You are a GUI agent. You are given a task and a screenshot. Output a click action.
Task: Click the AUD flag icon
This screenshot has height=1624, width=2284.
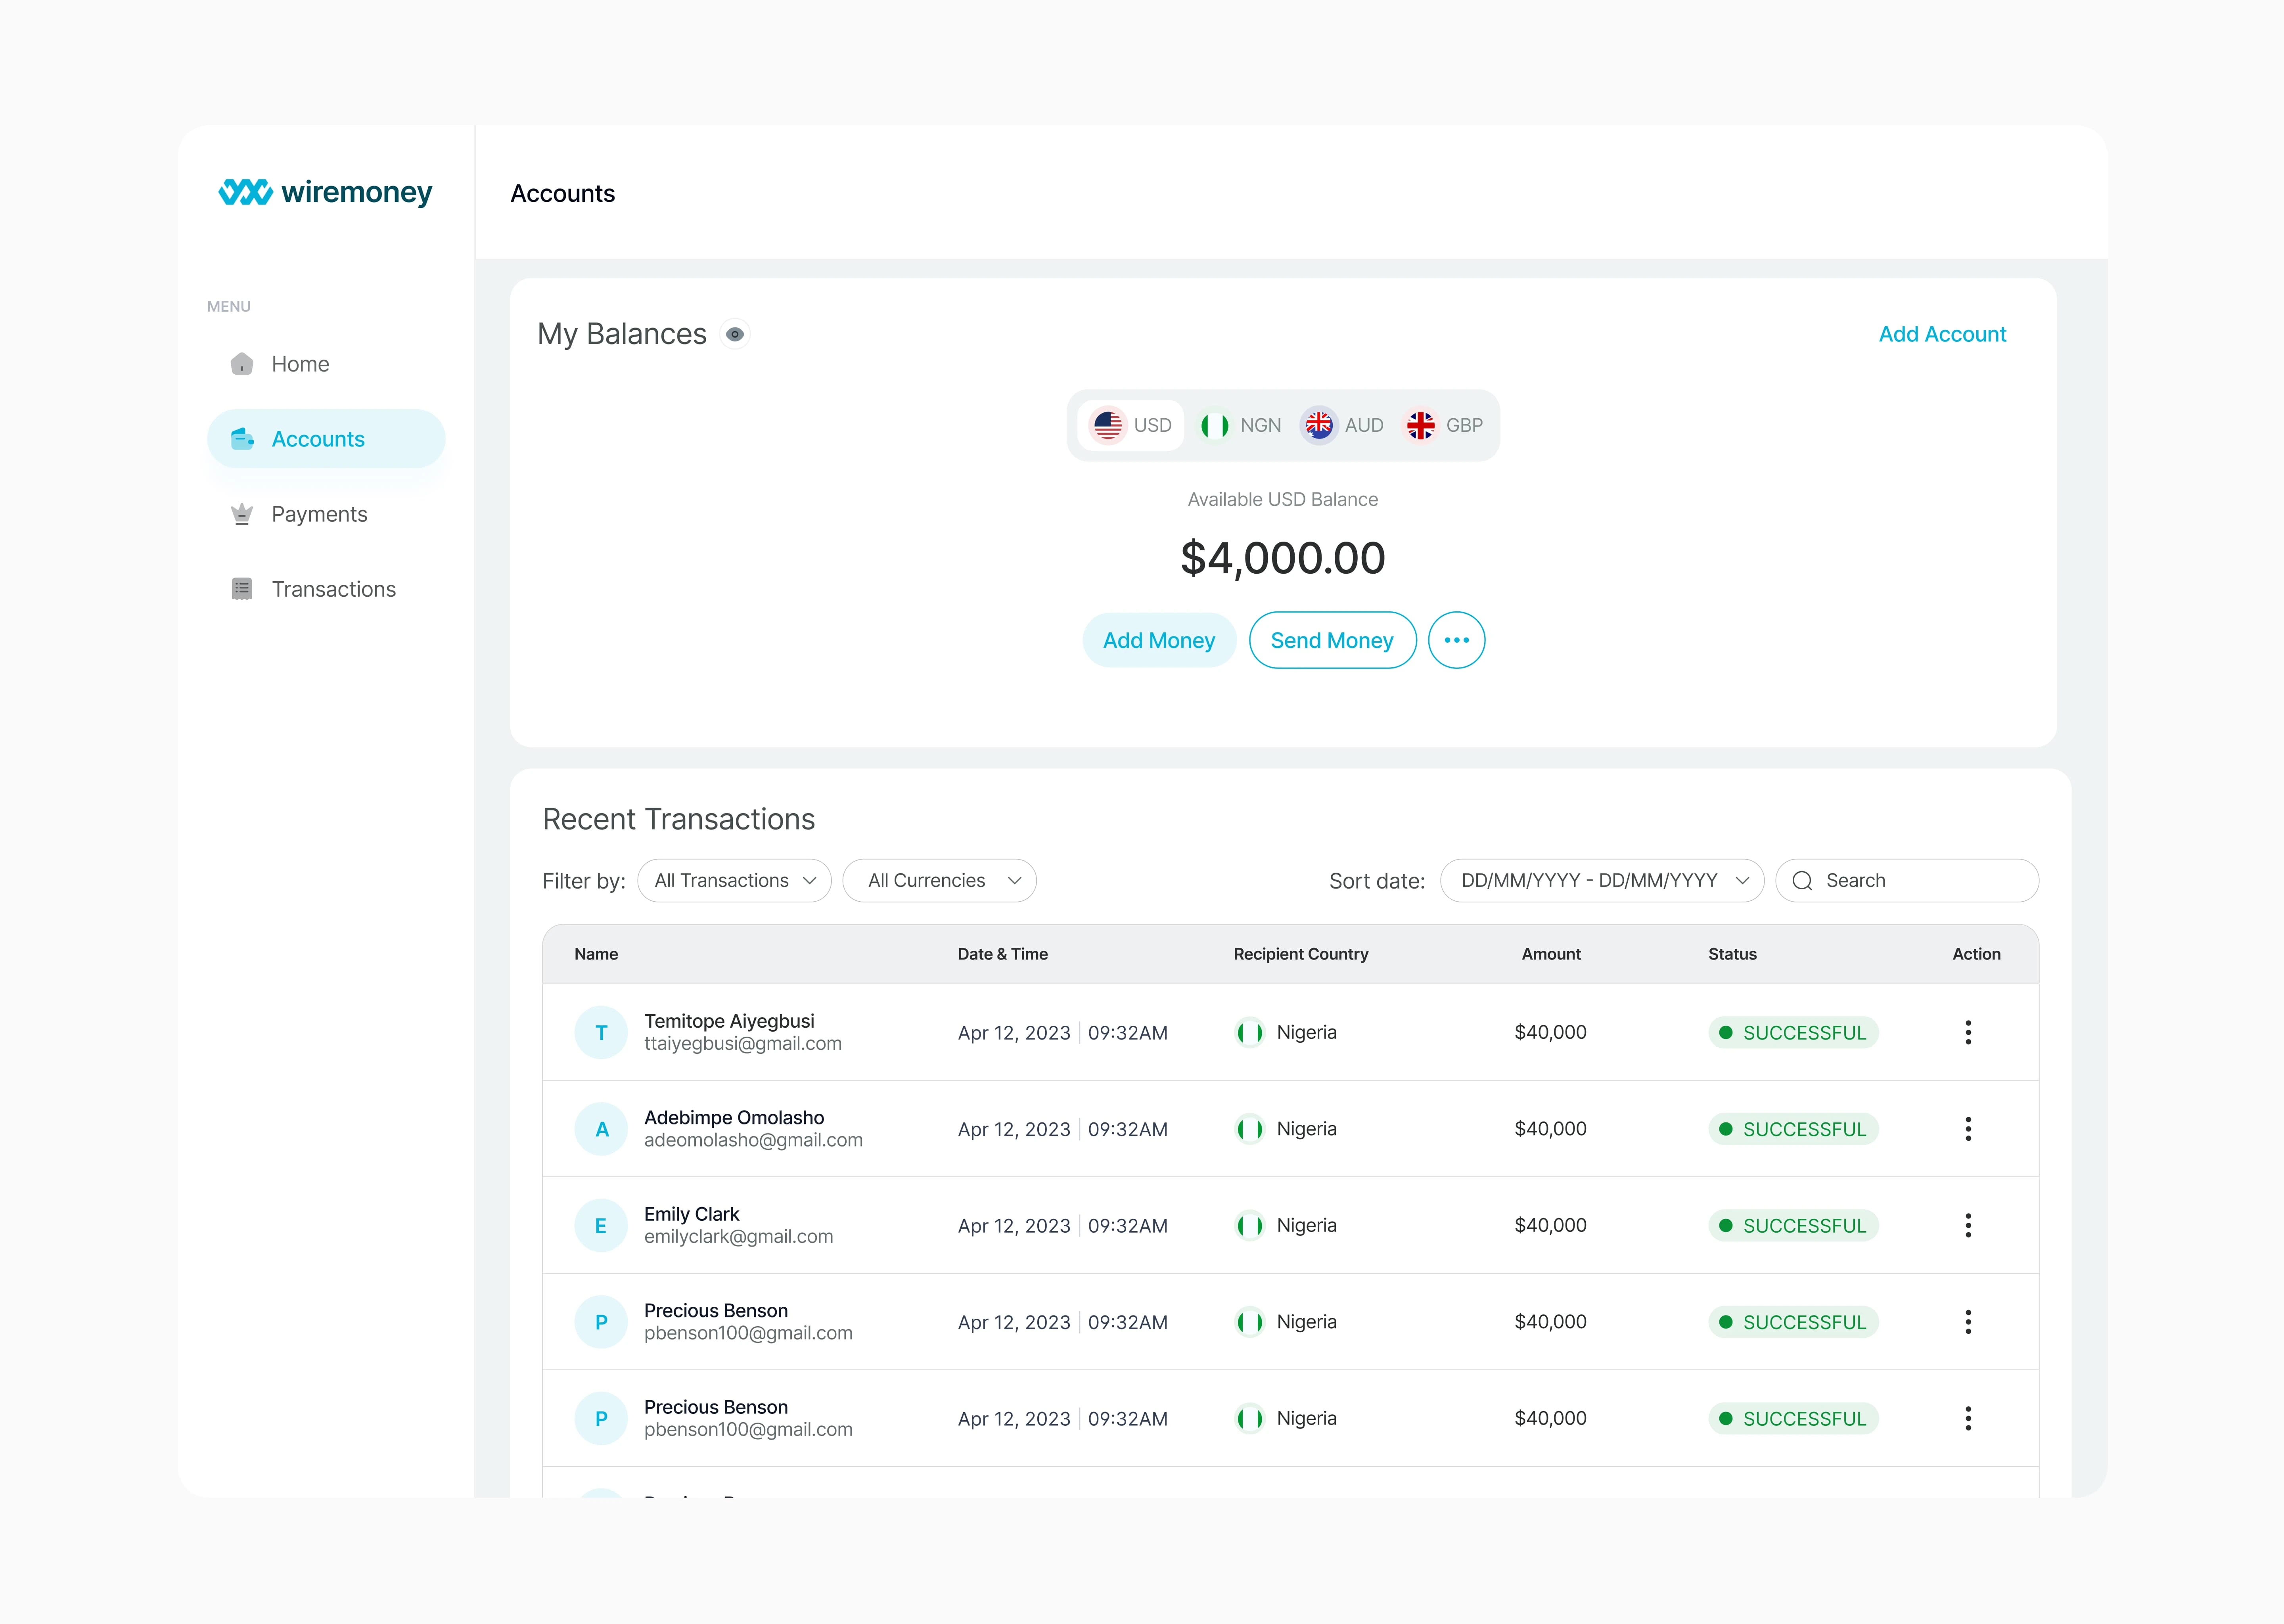[x=1319, y=425]
